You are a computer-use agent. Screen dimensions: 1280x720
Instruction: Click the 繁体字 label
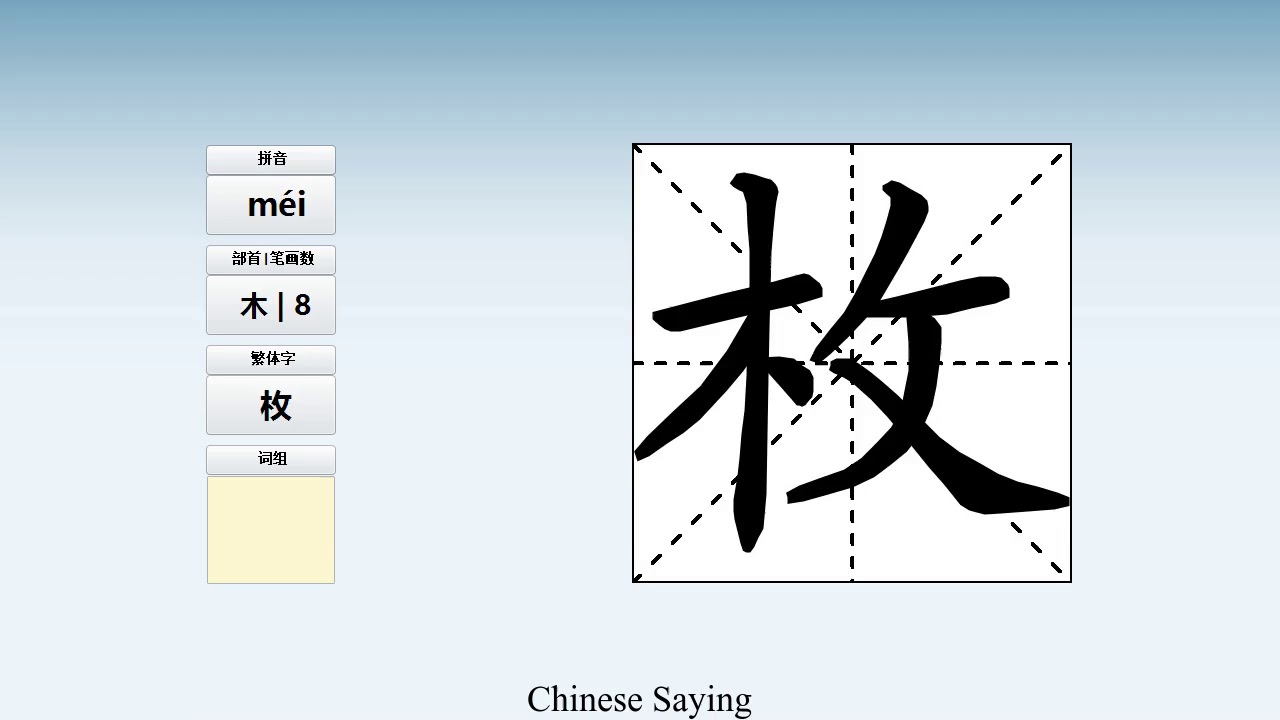[x=271, y=359]
